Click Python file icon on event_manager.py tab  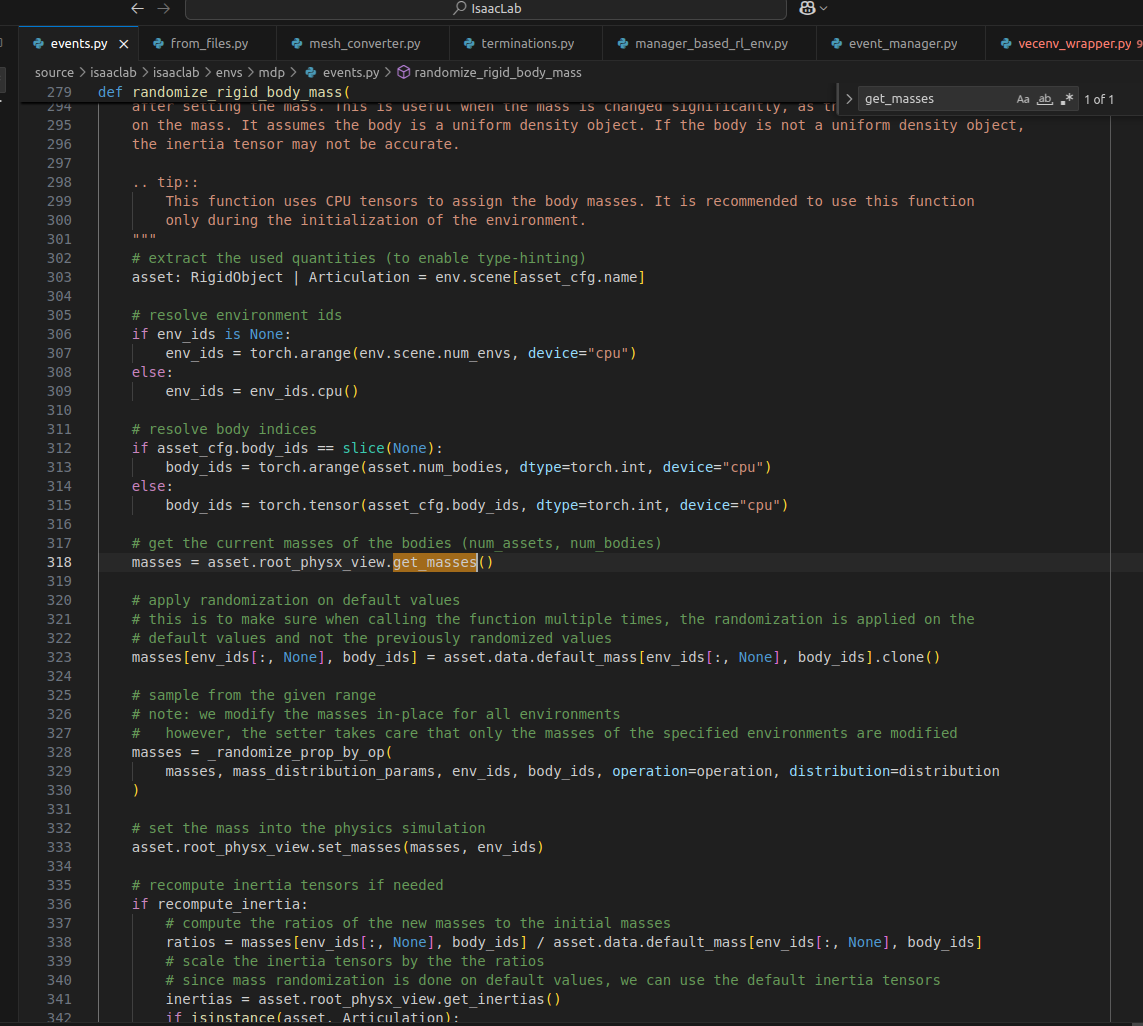point(836,44)
